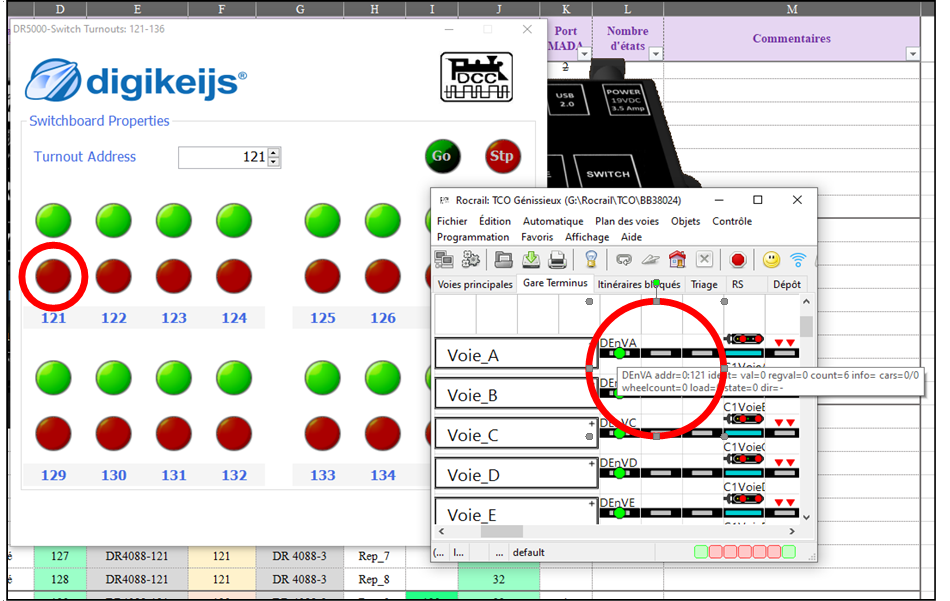Click the green LED for turnout 130
Screen dimensions: 950x601
coord(113,377)
